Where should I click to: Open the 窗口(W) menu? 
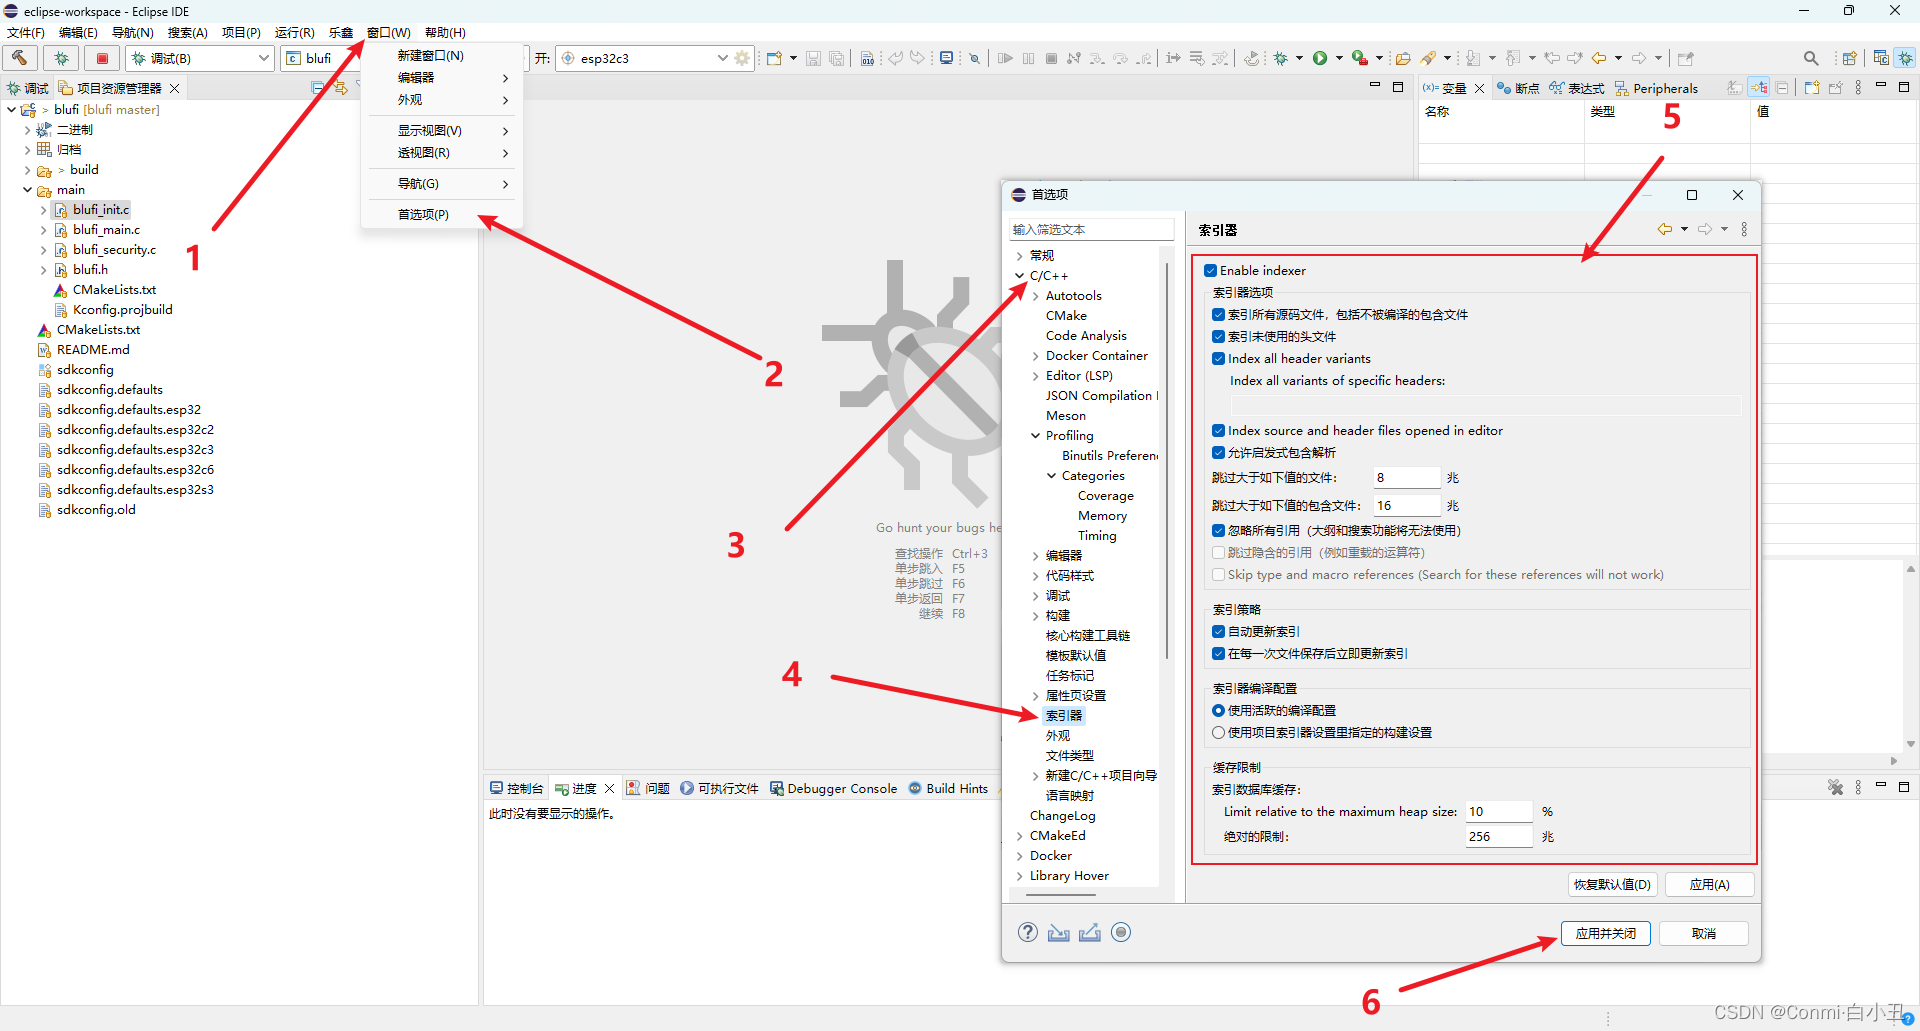(388, 32)
